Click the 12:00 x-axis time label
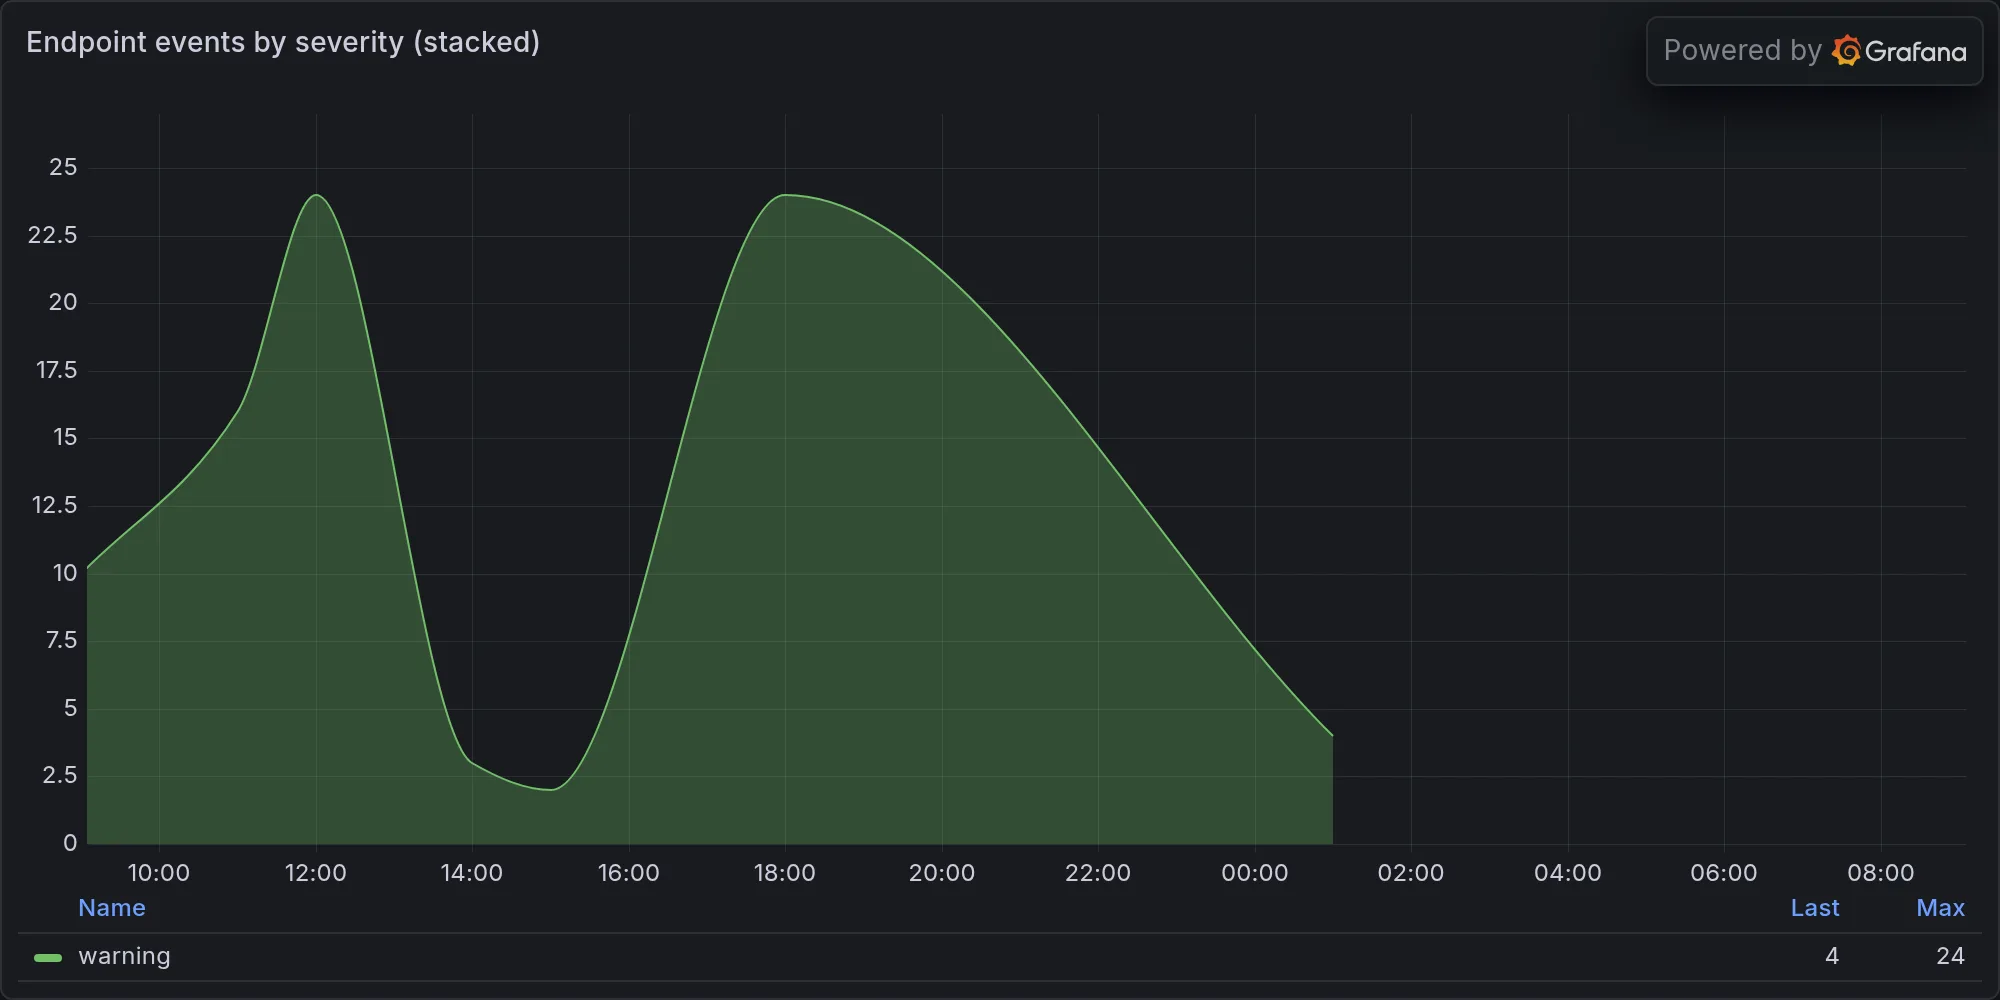Screen dimensions: 2000x1000 point(316,873)
